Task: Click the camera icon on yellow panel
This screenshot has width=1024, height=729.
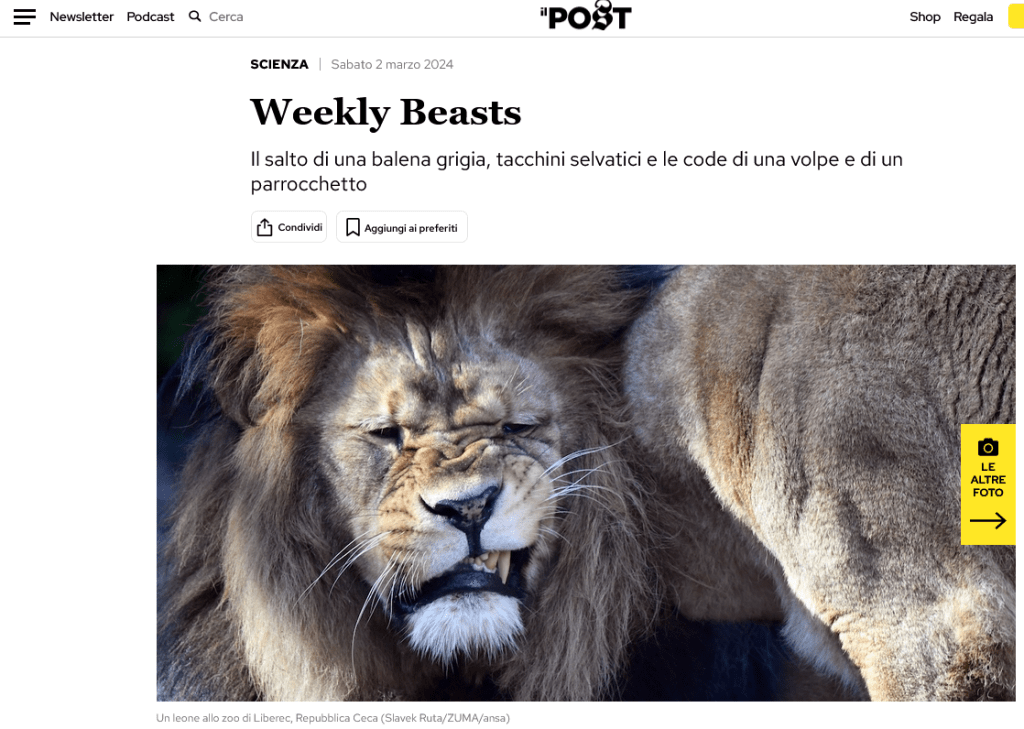Action: coord(987,447)
